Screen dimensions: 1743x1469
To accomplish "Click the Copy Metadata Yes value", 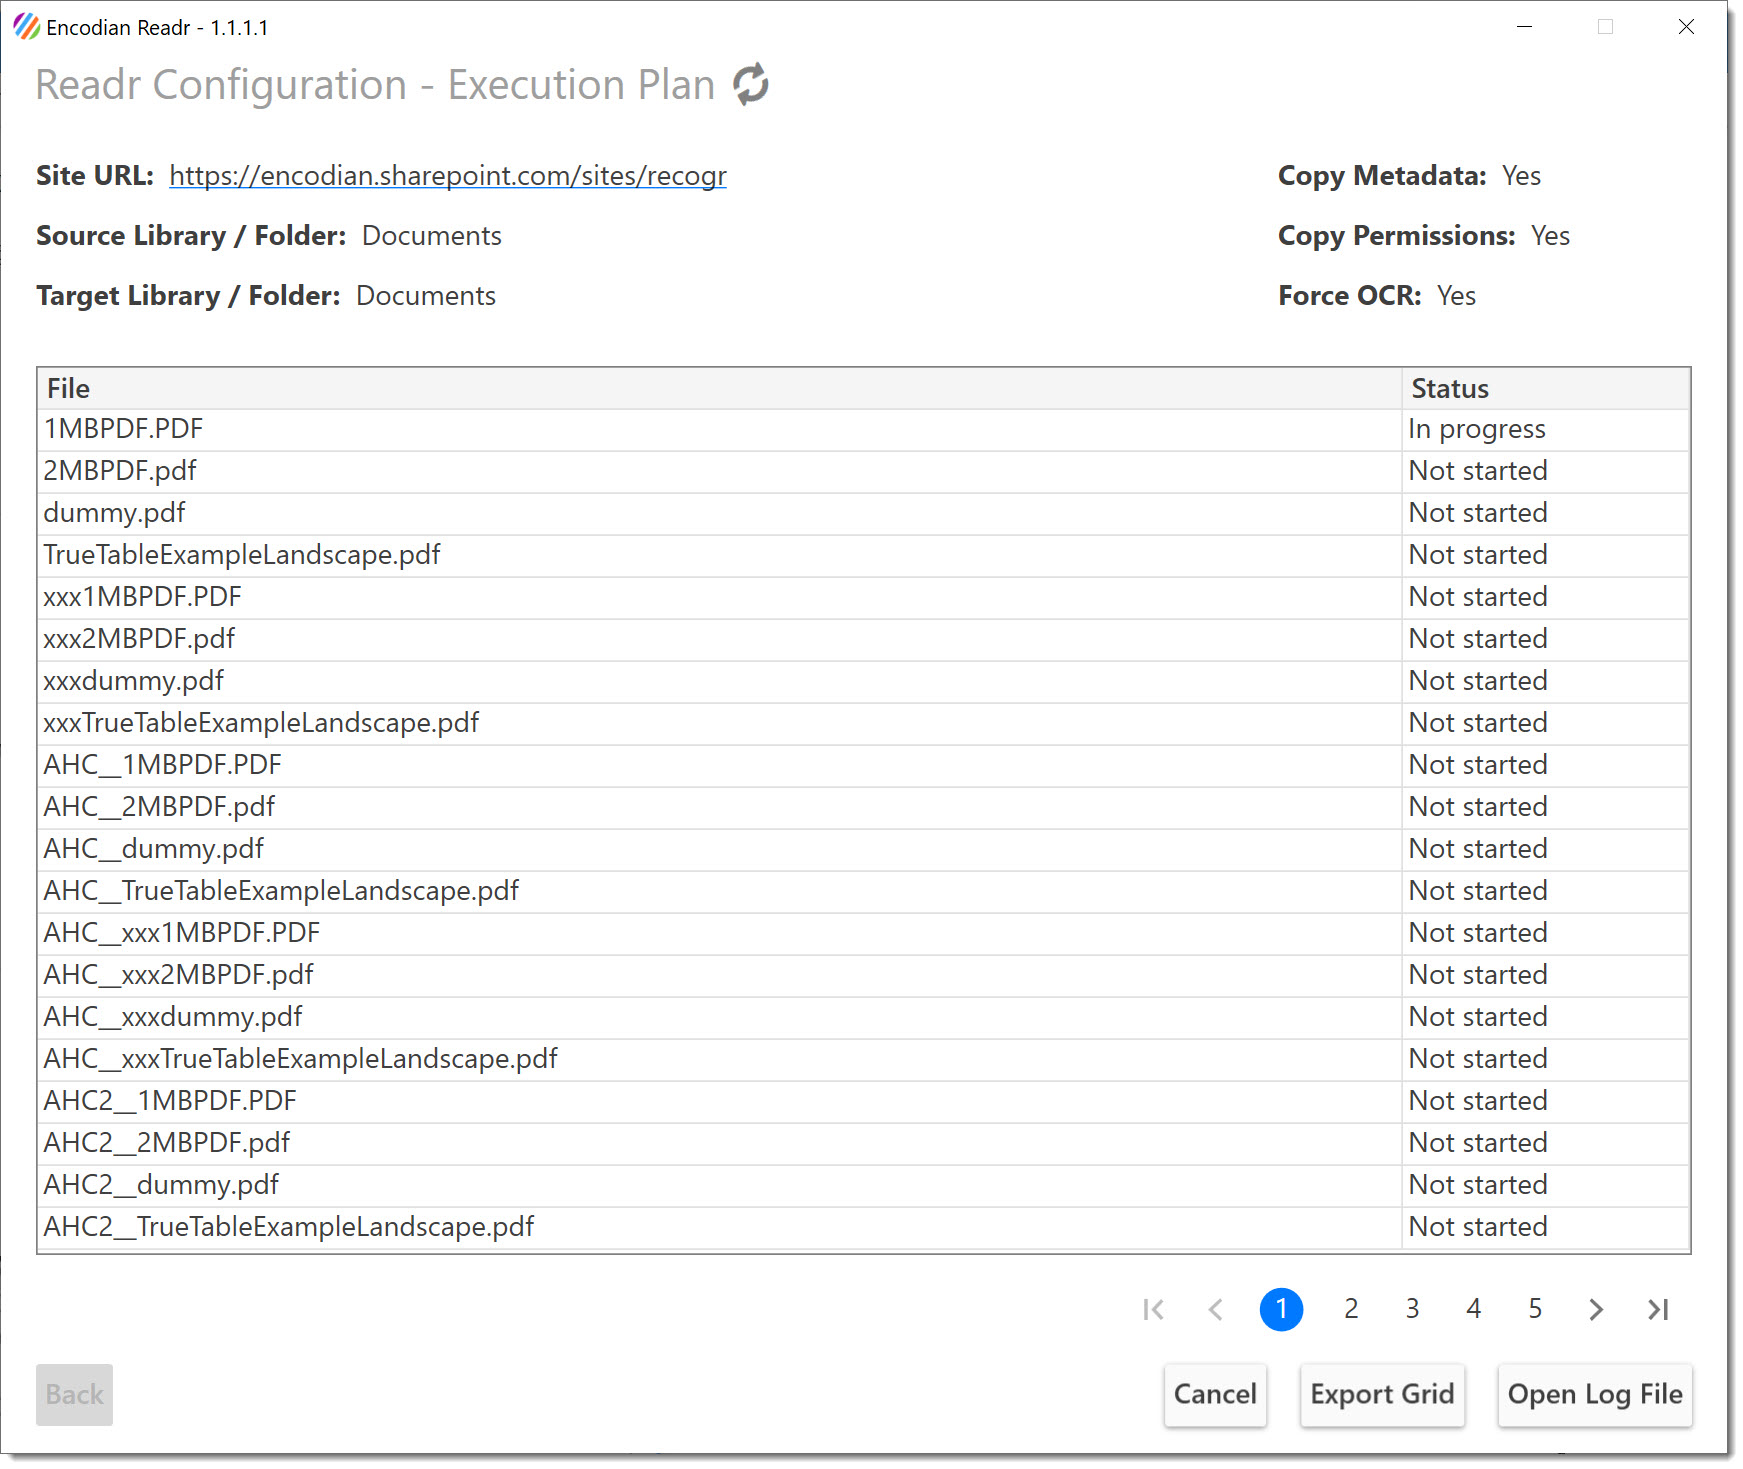I will [x=1521, y=176].
